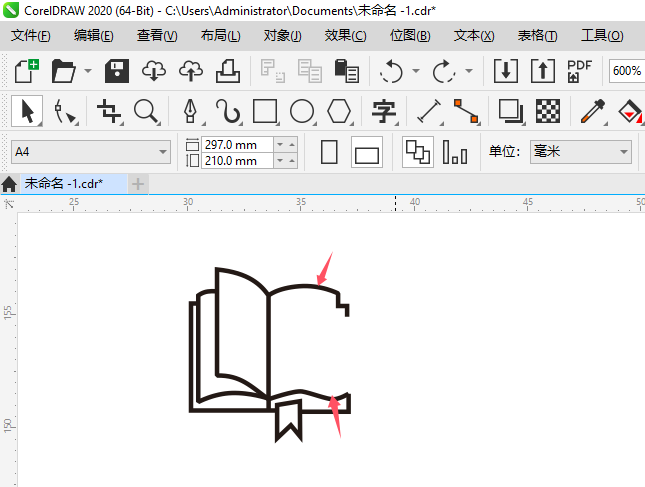Image resolution: width=645 pixels, height=487 pixels.
Task: Select the Pick tool arrow
Action: pos(27,111)
